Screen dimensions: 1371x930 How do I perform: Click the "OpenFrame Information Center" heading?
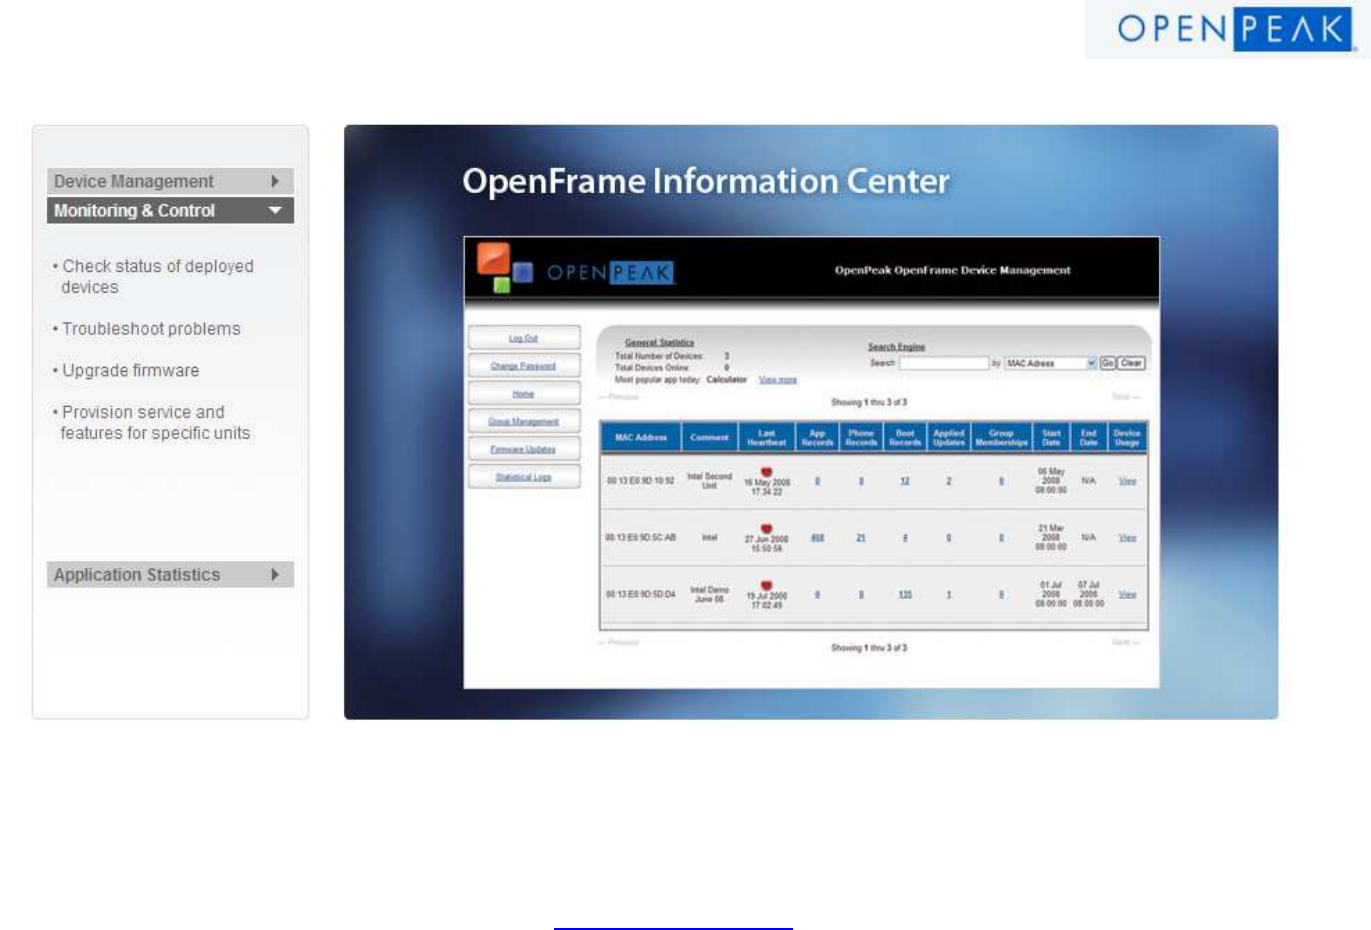pyautogui.click(x=706, y=181)
